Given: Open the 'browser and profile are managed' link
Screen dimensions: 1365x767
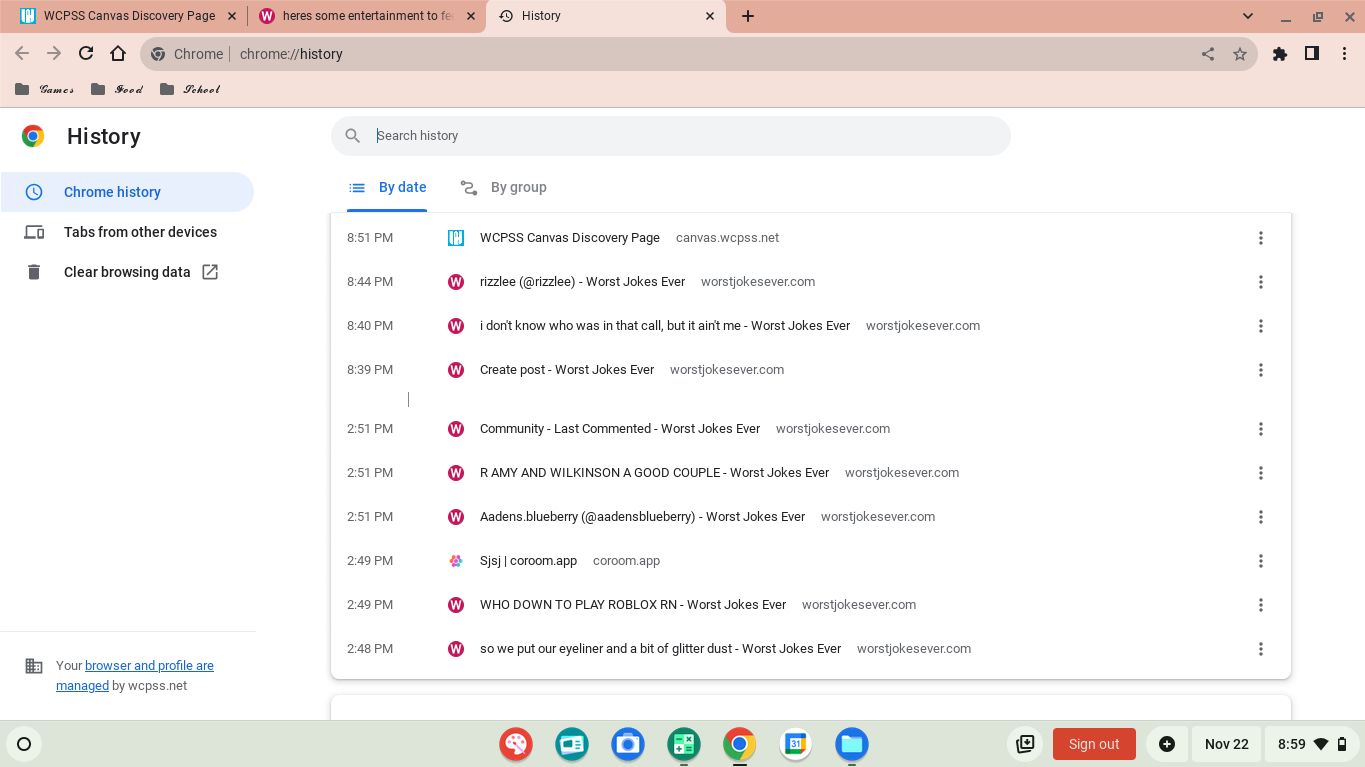Looking at the screenshot, I should tap(149, 666).
